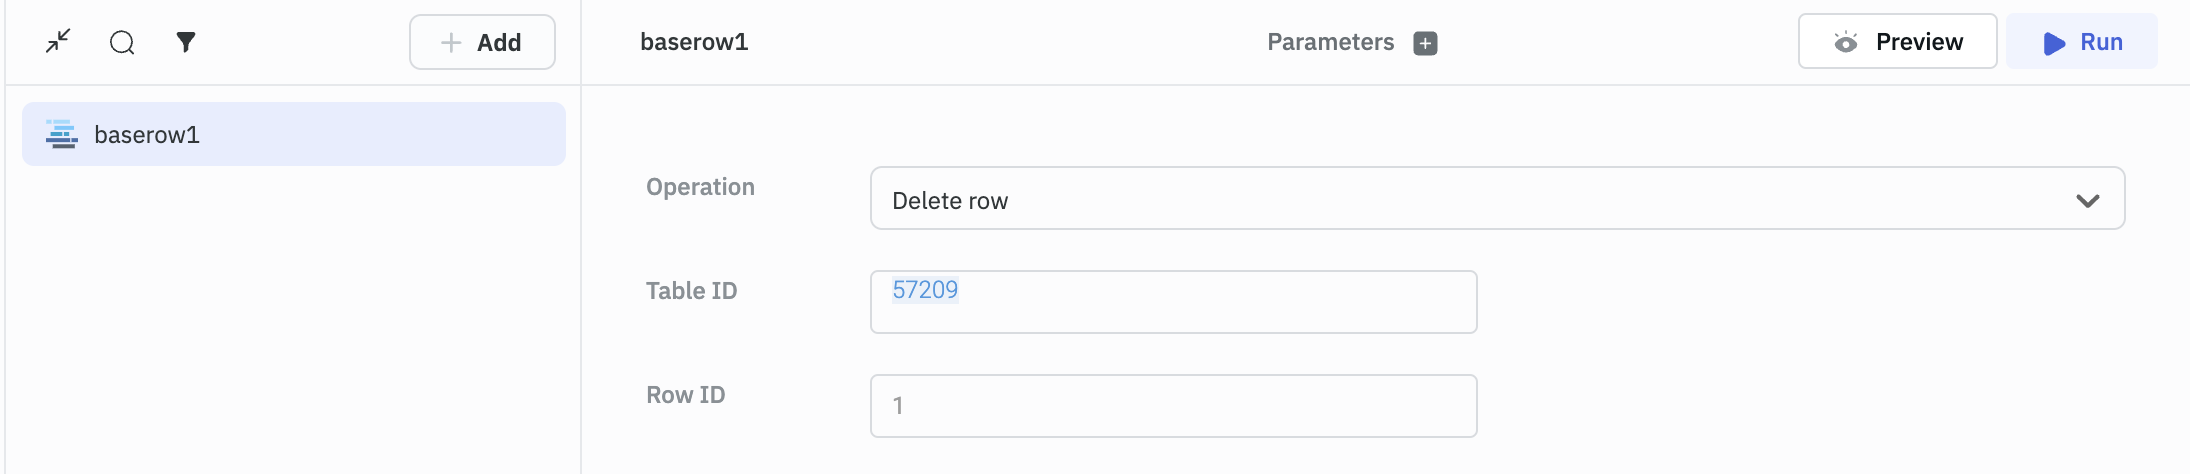The height and width of the screenshot is (474, 2190).
Task: Click the filter funnel icon
Action: pos(186,42)
